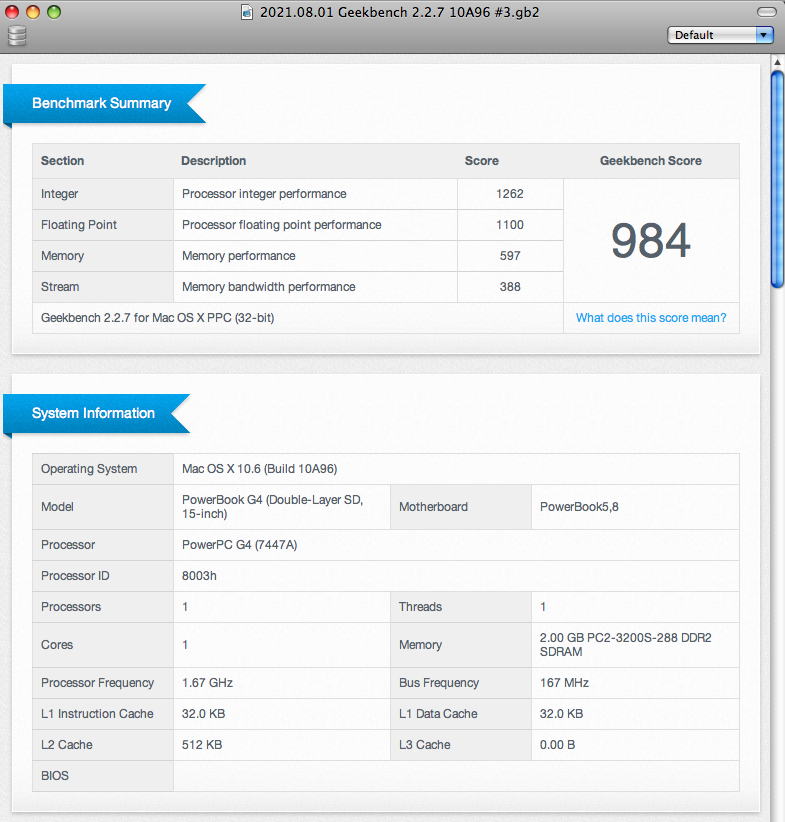The height and width of the screenshot is (822, 785).
Task: Open the Default view dropdown
Action: point(720,35)
